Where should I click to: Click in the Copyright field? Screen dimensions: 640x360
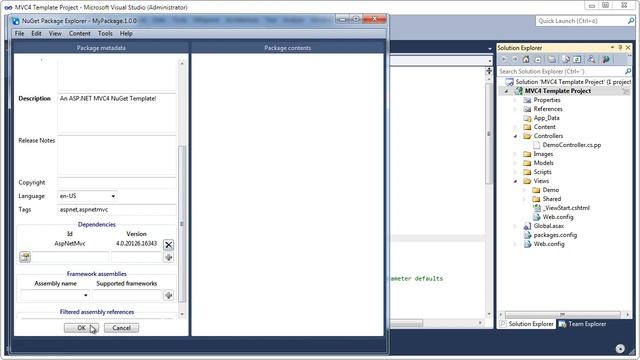click(x=117, y=182)
